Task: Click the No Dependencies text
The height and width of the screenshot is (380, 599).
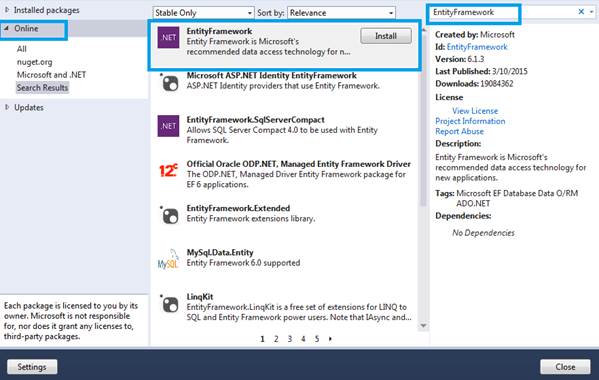Action: tap(483, 233)
